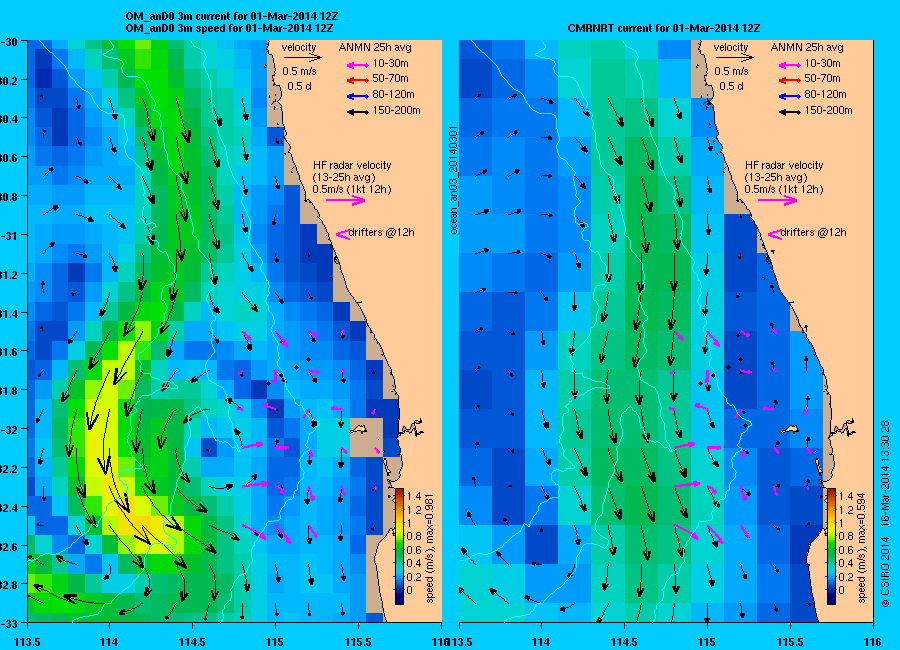The height and width of the screenshot is (650, 900).
Task: Click the '0.5 m/s' text in the left map
Action: pyautogui.click(x=299, y=72)
